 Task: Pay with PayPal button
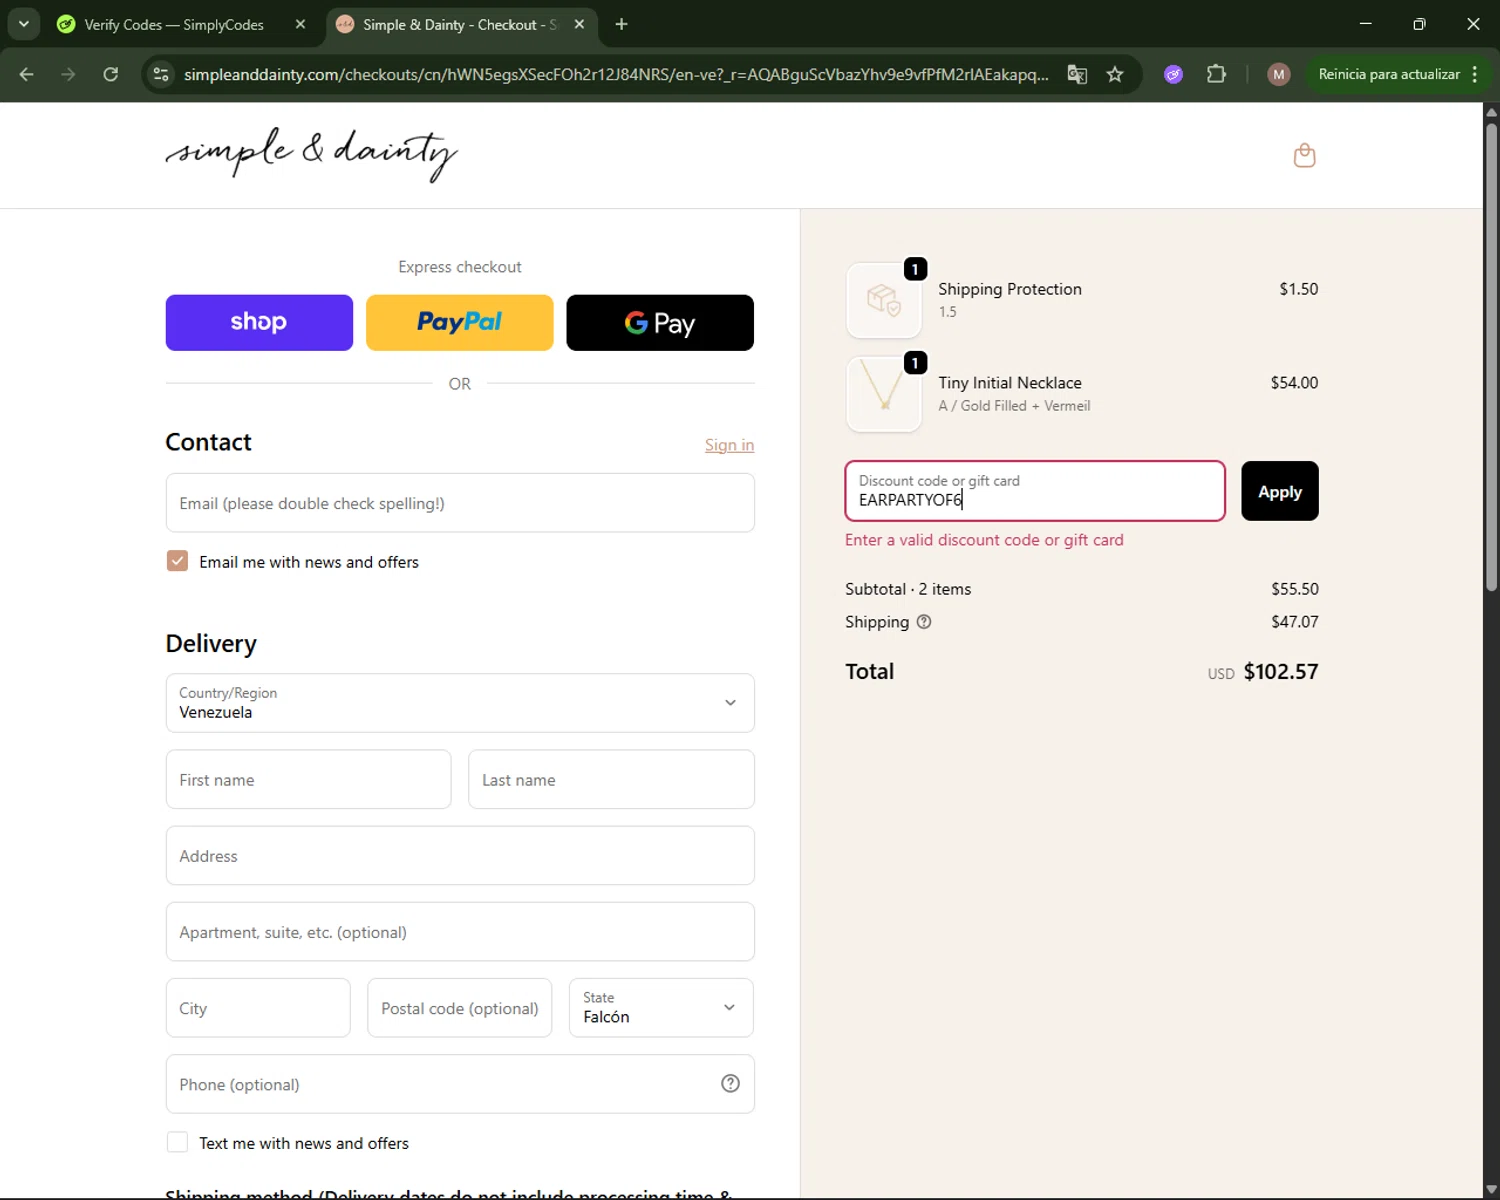click(x=460, y=322)
